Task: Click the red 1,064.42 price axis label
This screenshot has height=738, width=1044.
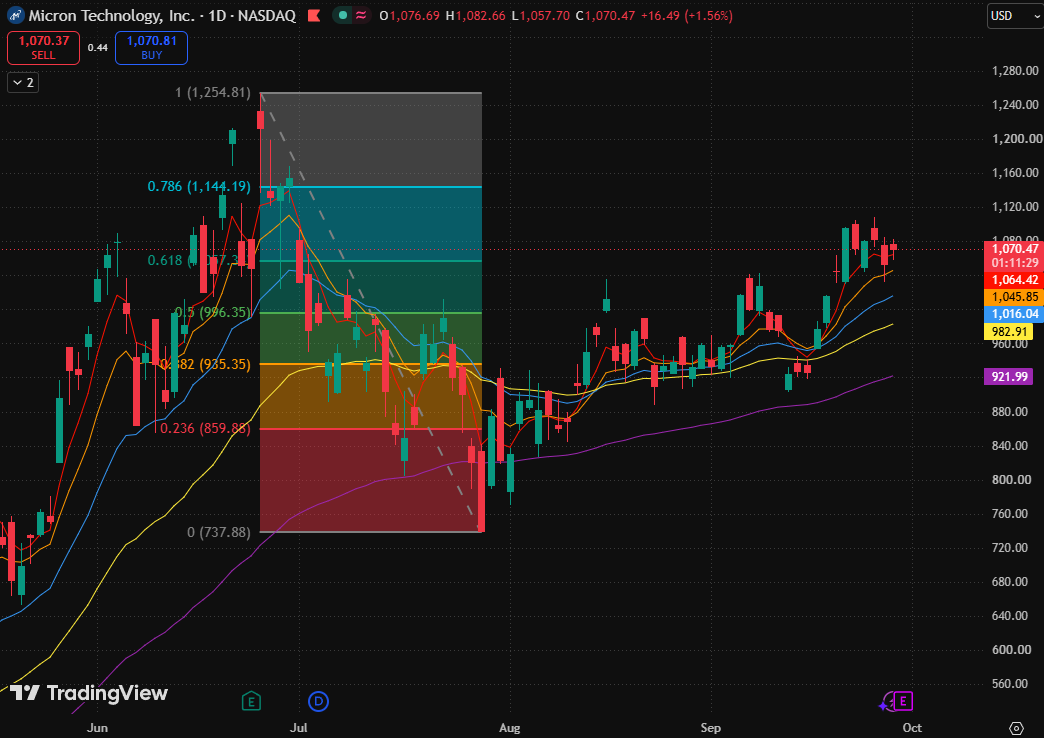Action: coord(1014,280)
